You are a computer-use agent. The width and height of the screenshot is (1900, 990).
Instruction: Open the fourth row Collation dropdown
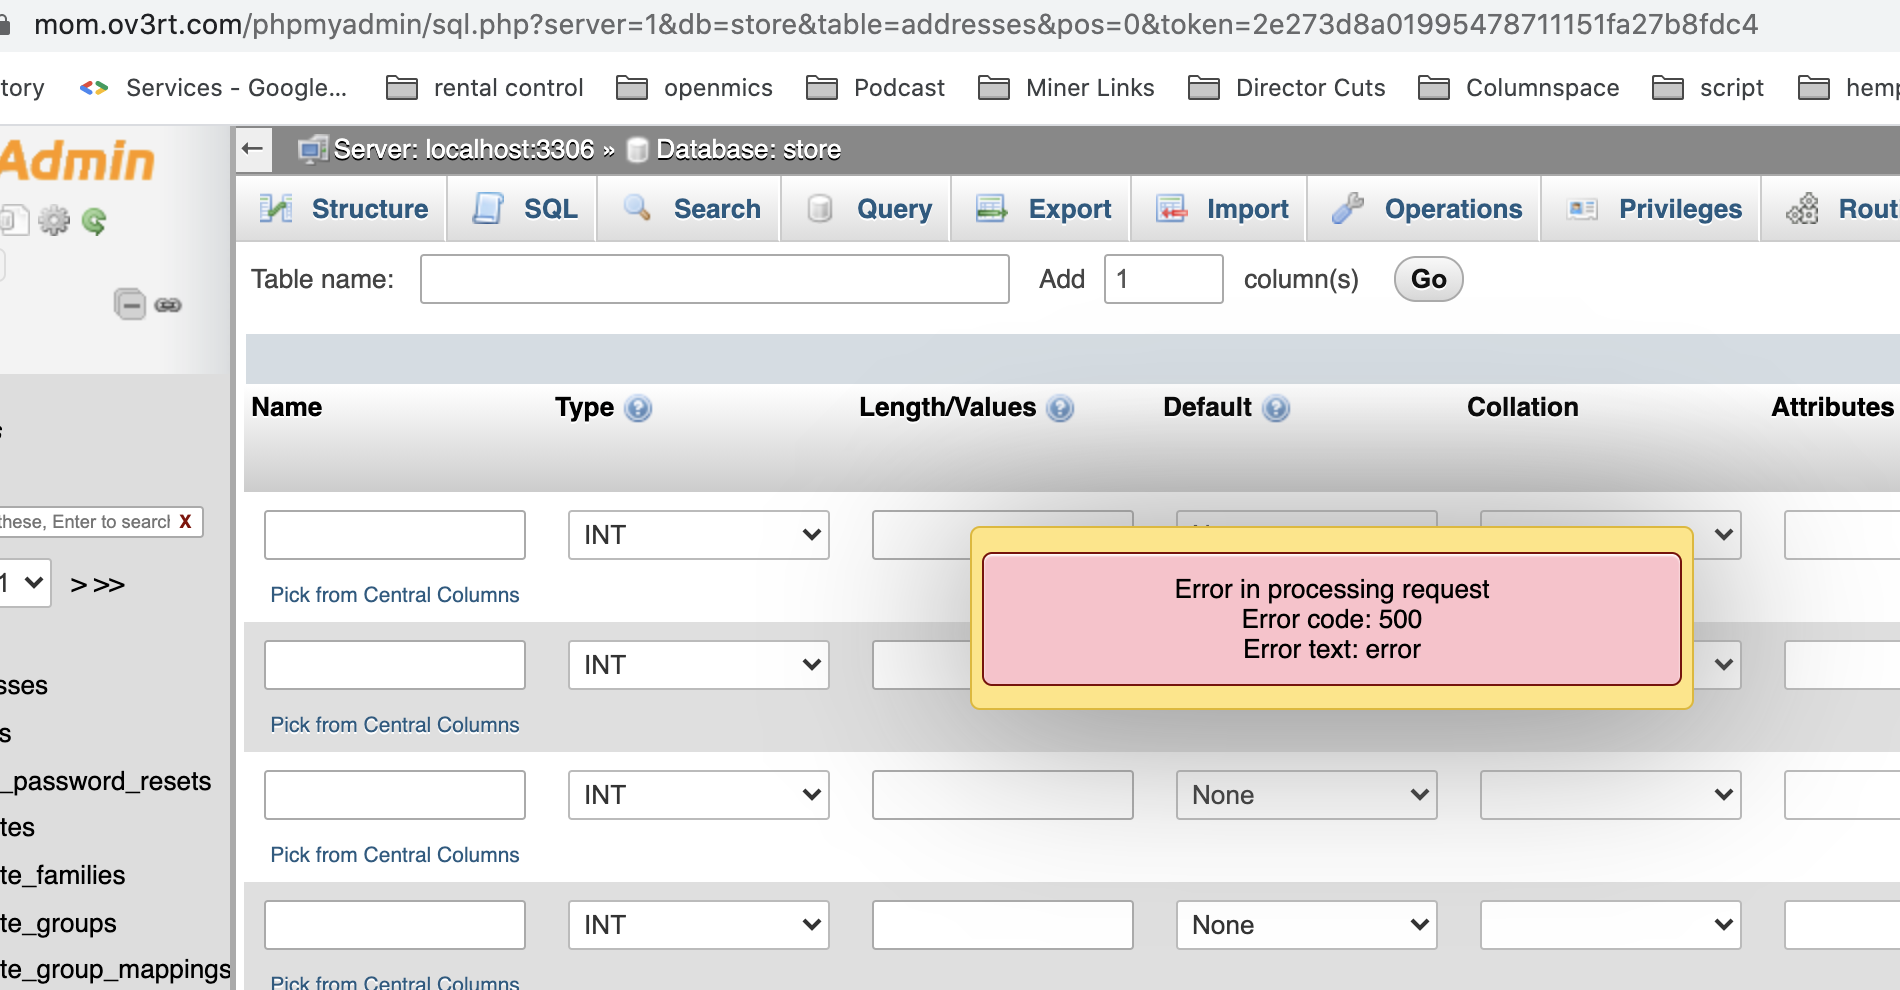coord(1611,925)
